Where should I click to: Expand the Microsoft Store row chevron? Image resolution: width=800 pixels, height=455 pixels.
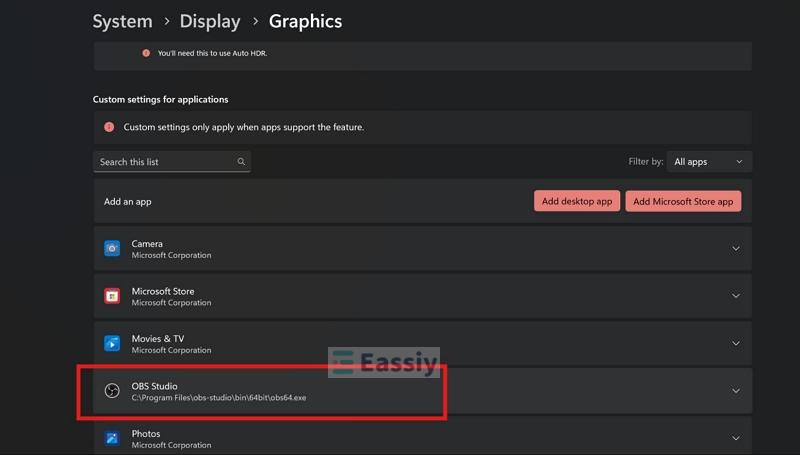(736, 296)
